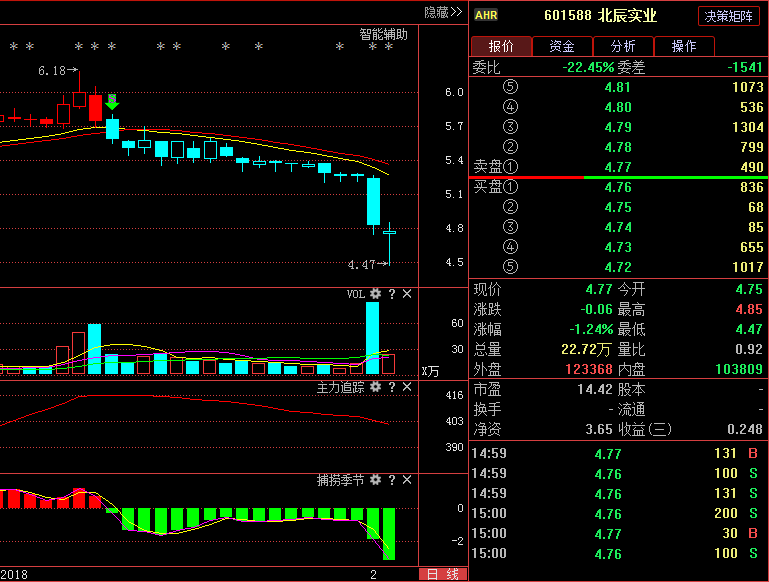The width and height of the screenshot is (769, 582).
Task: Click the green down-arrow signal marker
Action: pyautogui.click(x=112, y=101)
